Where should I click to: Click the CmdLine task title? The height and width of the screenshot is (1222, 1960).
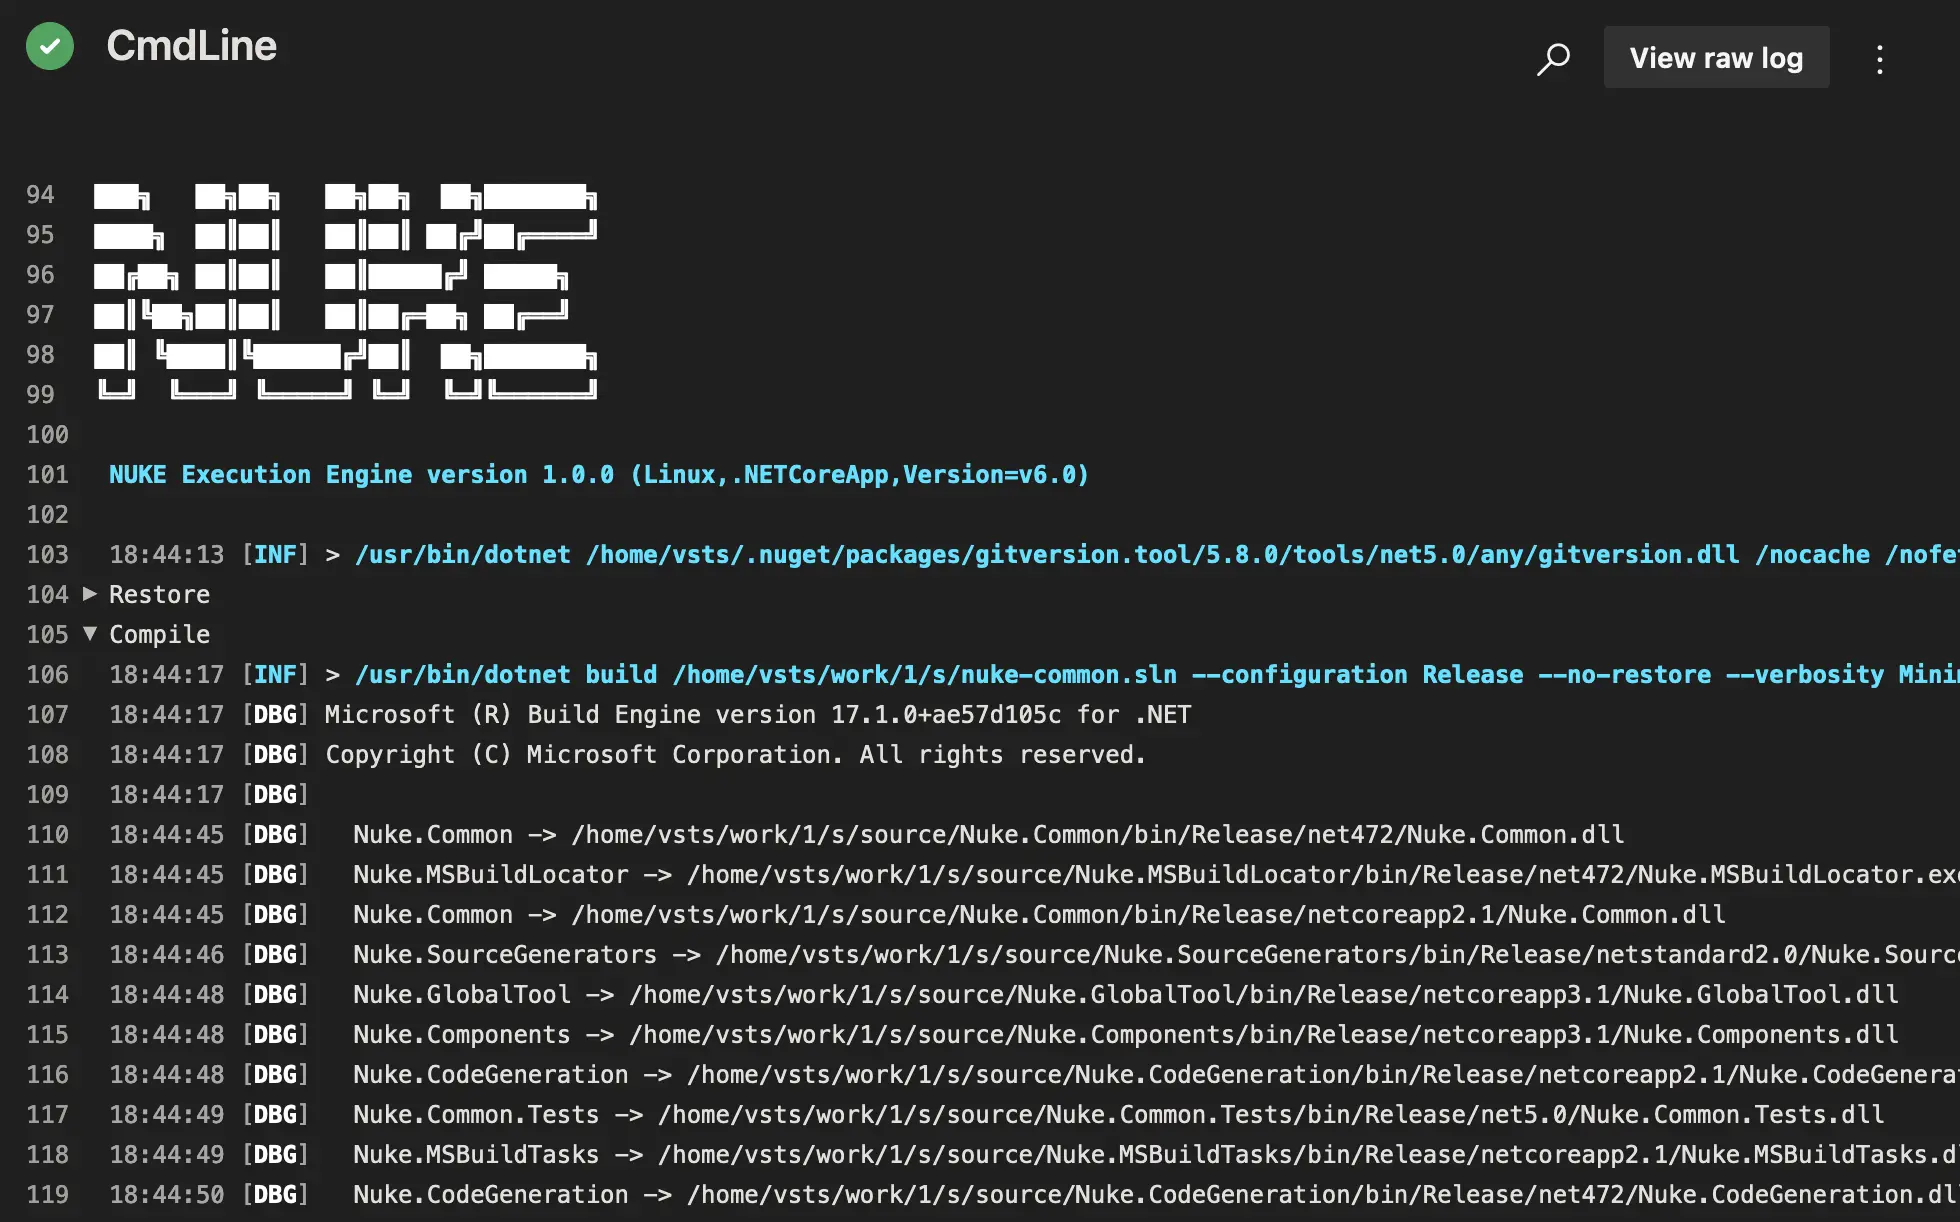191,46
